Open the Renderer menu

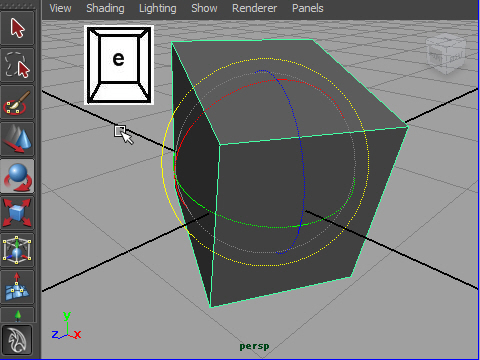tap(254, 8)
